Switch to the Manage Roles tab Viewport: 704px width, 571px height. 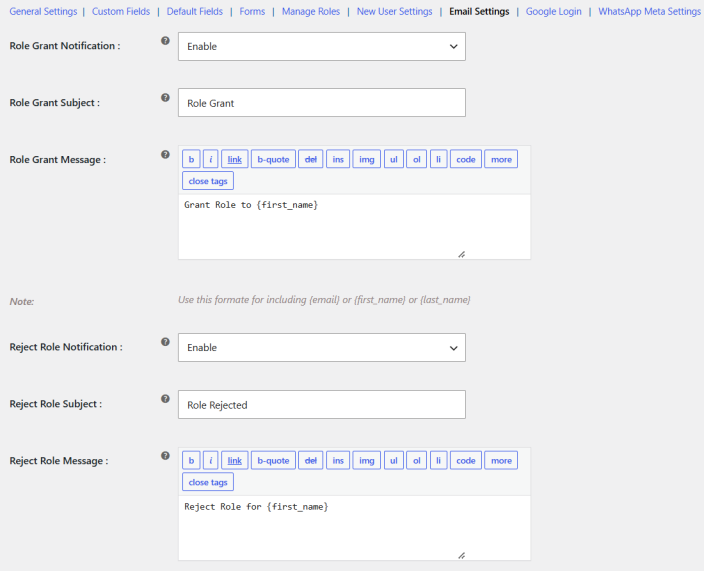click(x=311, y=11)
